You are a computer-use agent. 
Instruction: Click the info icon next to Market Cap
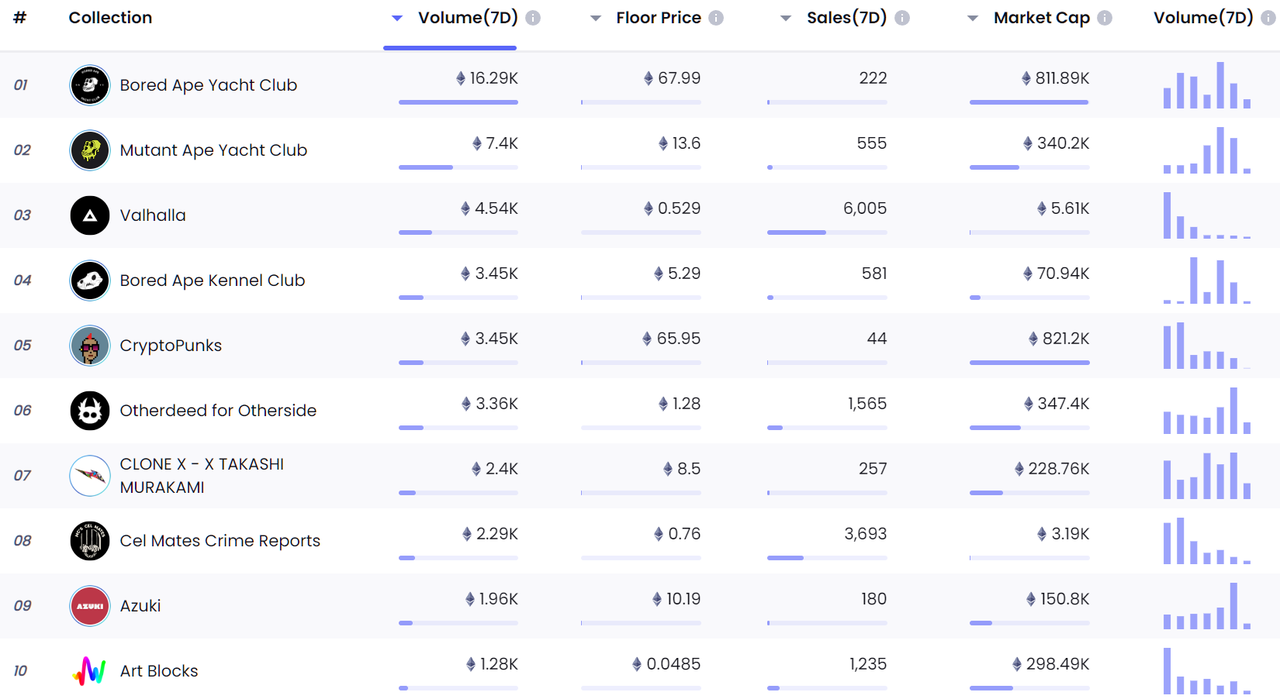[1104, 18]
